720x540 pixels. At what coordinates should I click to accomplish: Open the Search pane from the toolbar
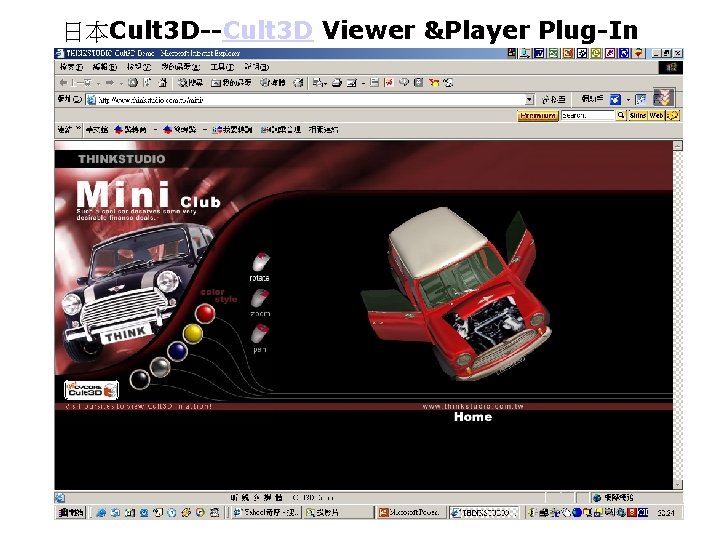pyautogui.click(x=190, y=83)
